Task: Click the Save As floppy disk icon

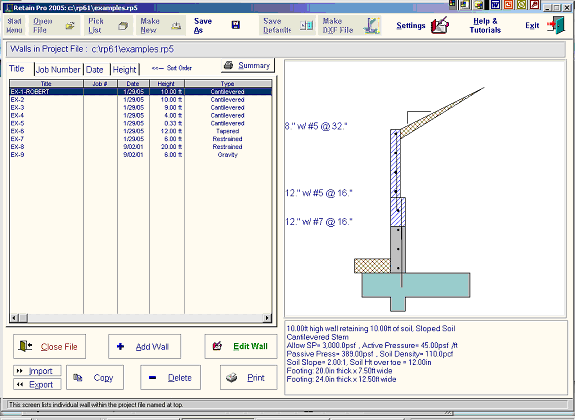Action: pyautogui.click(x=236, y=25)
